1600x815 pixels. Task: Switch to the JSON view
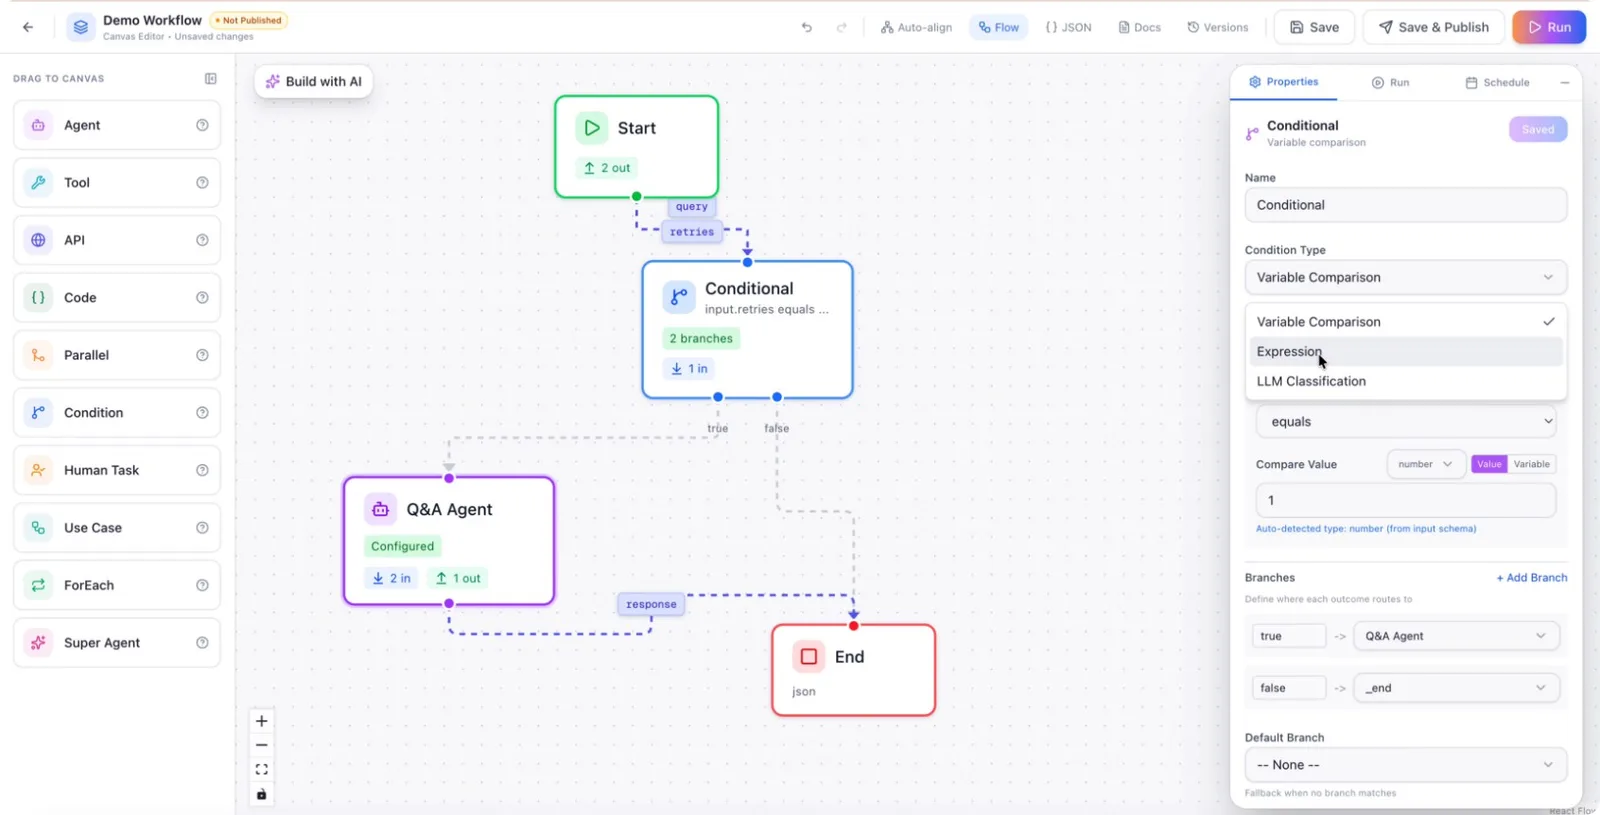click(1068, 27)
